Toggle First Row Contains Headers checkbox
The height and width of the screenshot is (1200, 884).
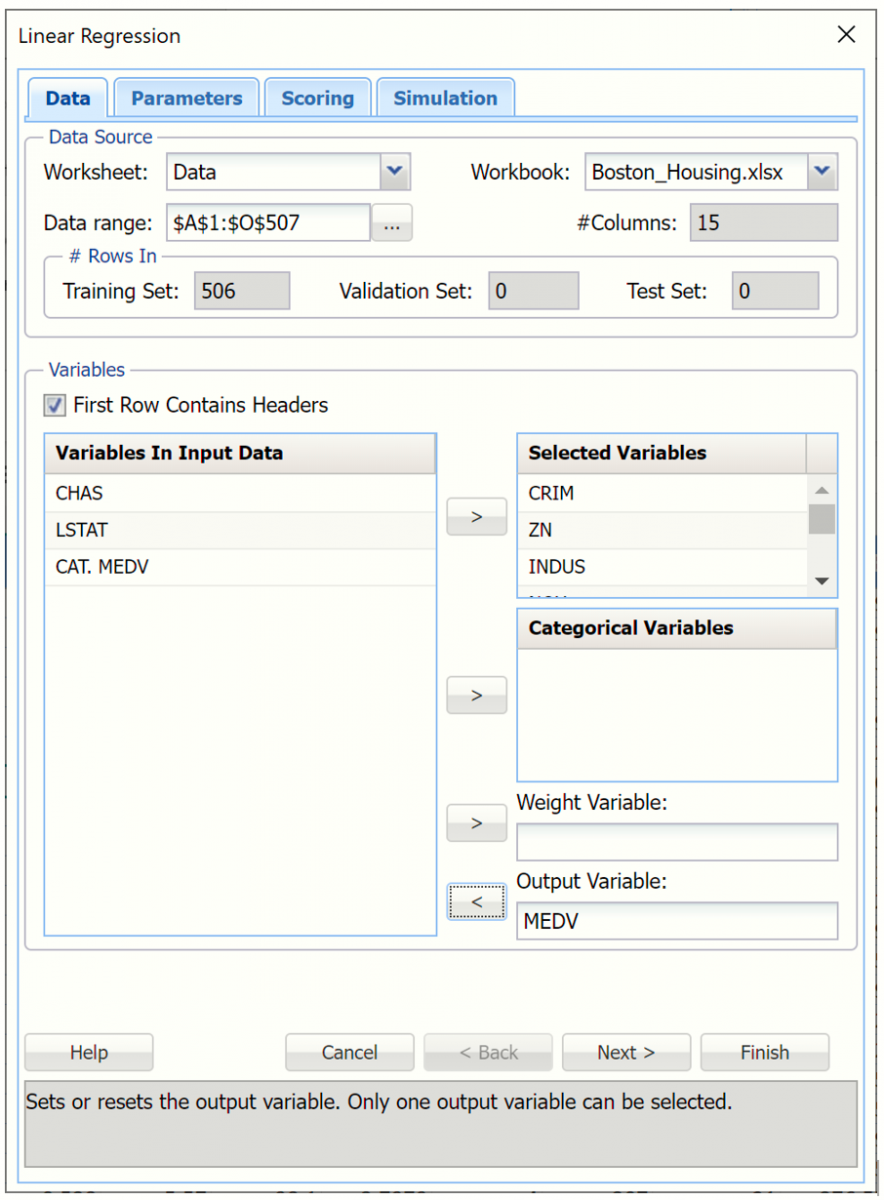[x=55, y=405]
